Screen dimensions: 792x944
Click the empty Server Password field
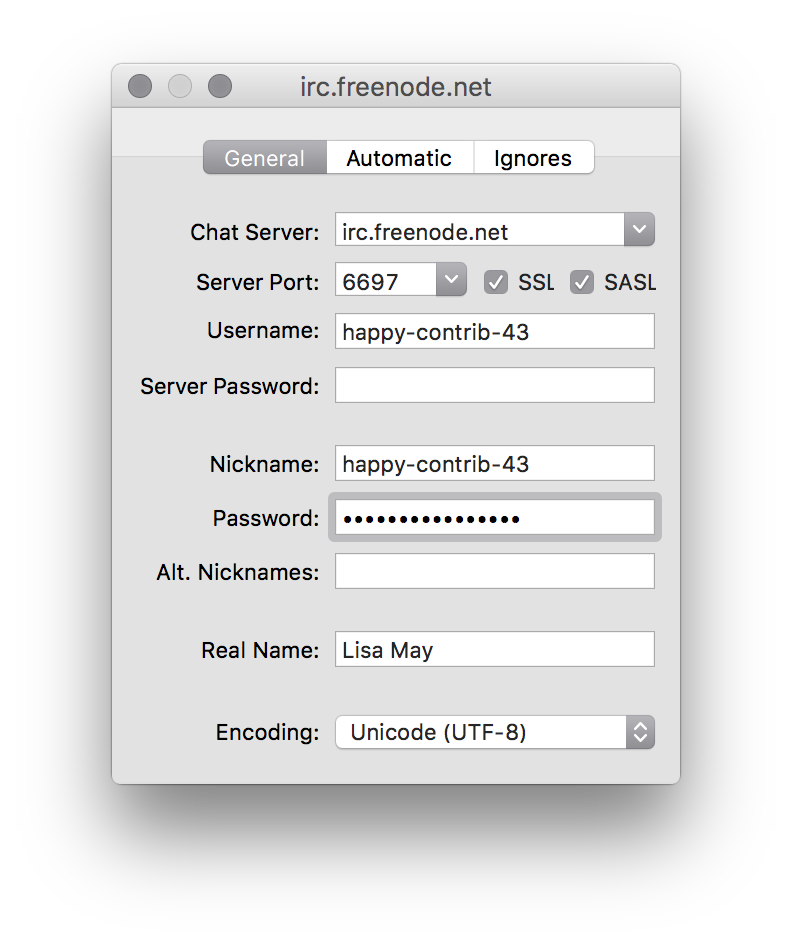coord(494,385)
